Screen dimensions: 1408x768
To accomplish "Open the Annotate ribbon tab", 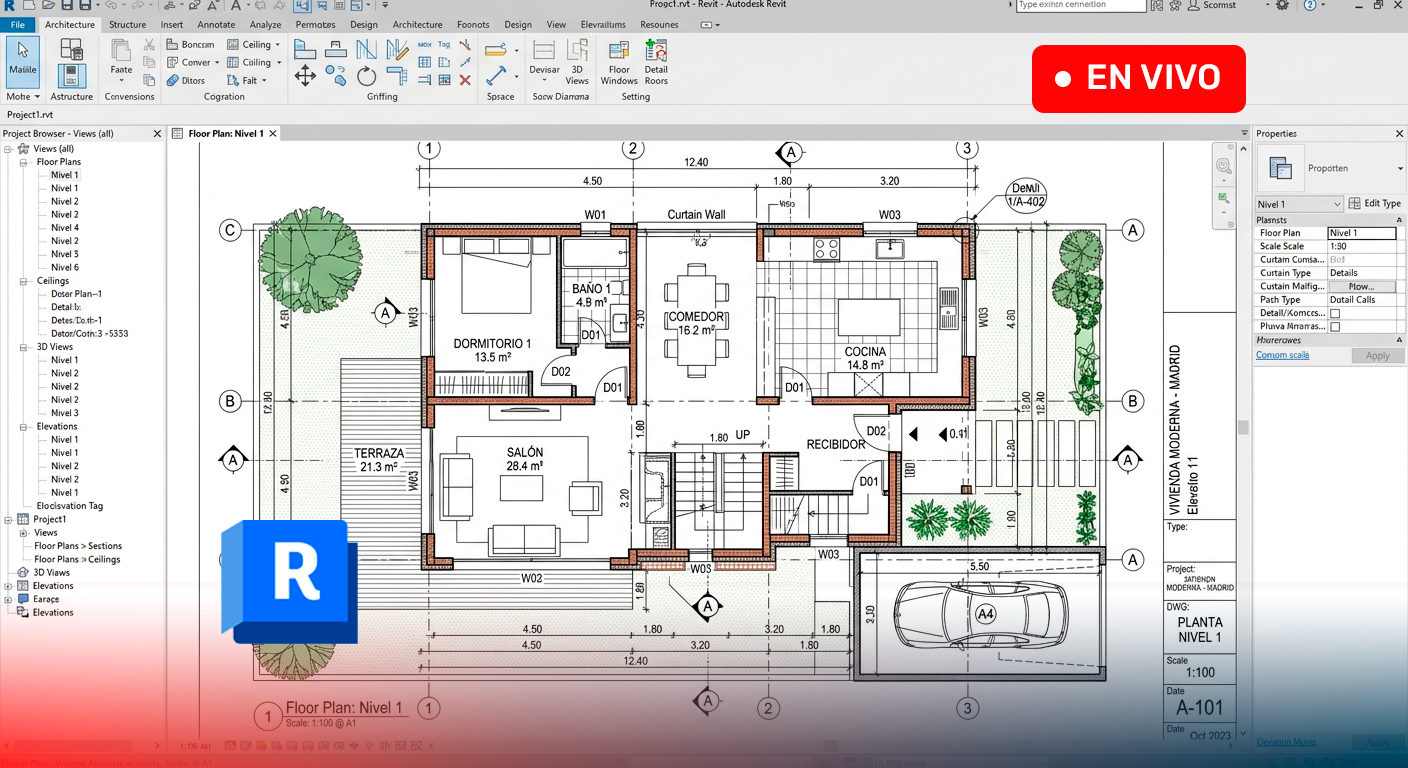I will coord(216,25).
